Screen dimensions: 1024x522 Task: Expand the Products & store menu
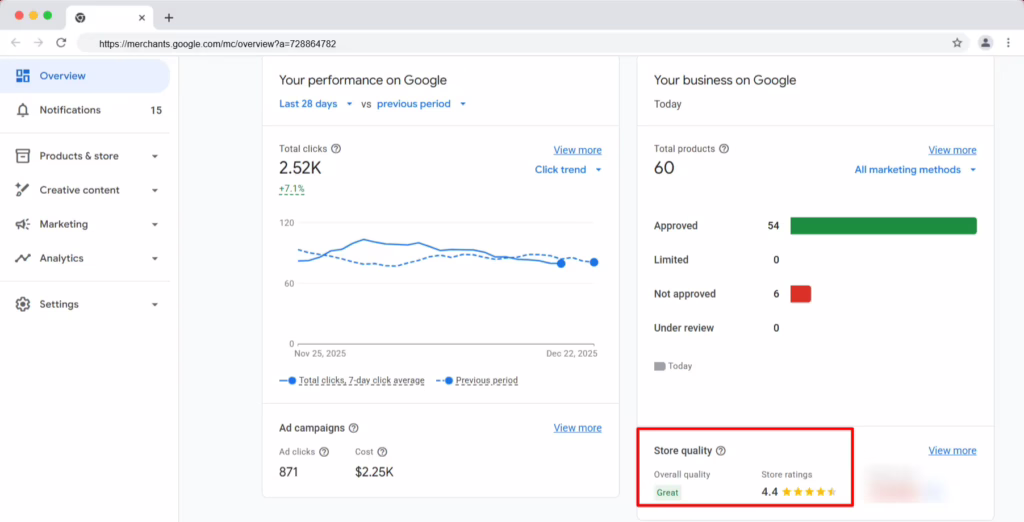(x=155, y=156)
